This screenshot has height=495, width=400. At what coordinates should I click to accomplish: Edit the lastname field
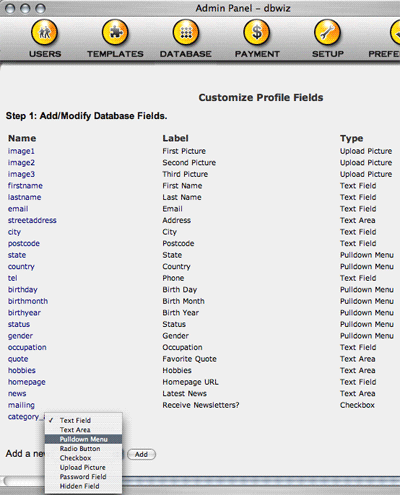click(x=25, y=197)
